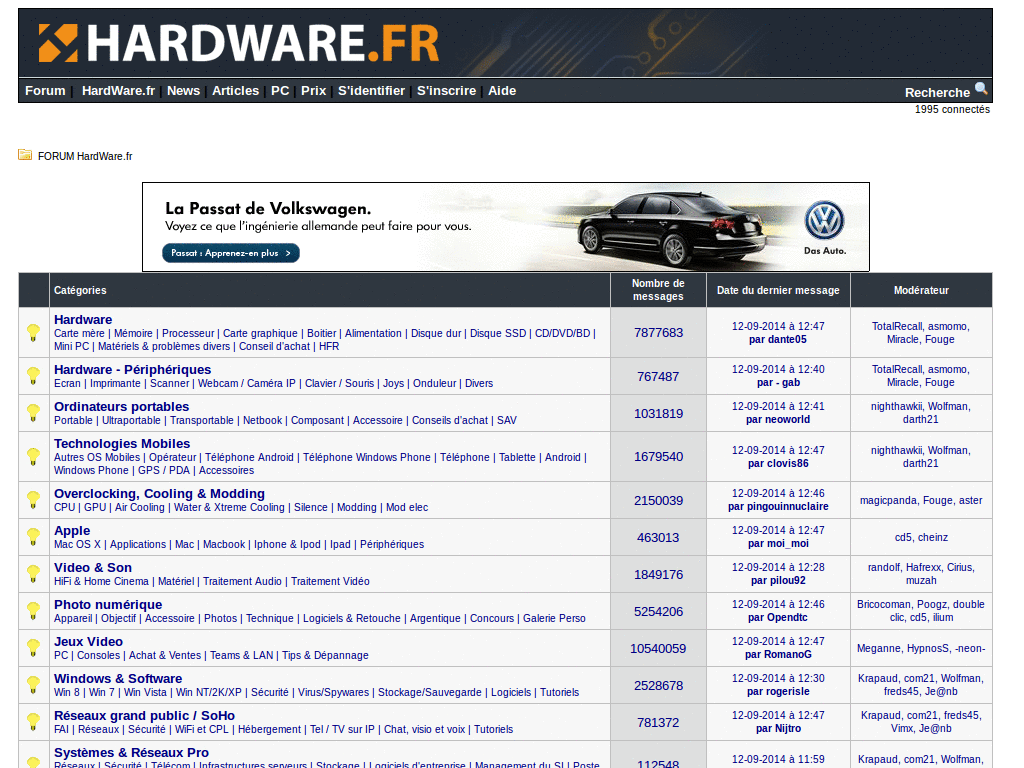Click lightbulb icon for Jeux Video
1024x768 pixels.
click(x=33, y=648)
